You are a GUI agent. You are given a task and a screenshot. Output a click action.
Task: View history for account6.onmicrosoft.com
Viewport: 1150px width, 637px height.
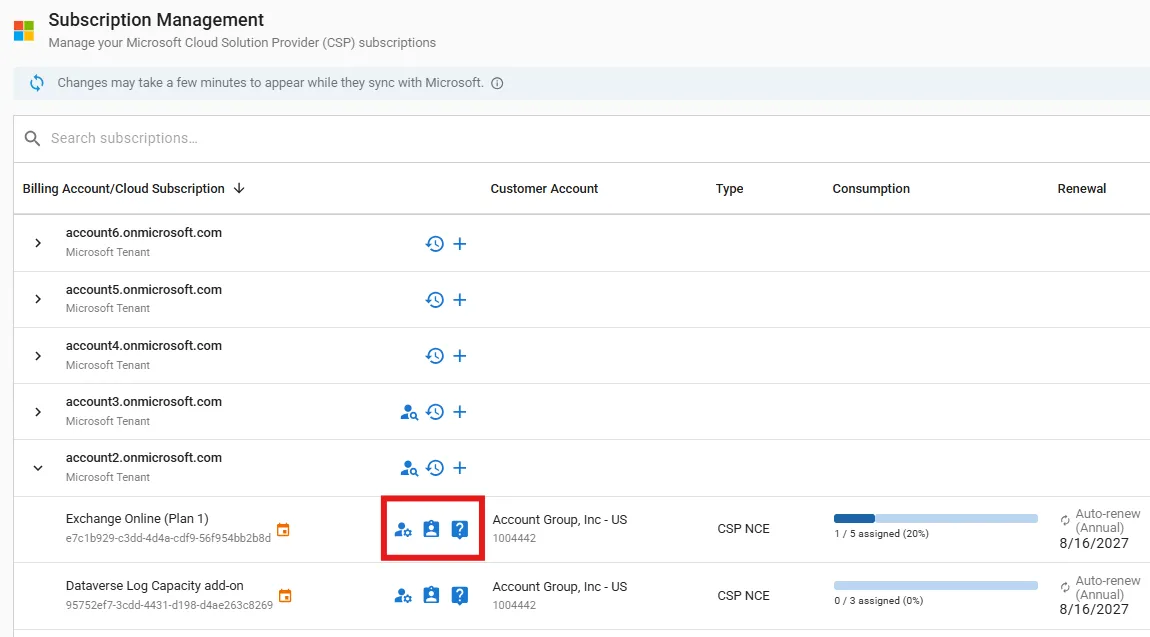tap(435, 243)
